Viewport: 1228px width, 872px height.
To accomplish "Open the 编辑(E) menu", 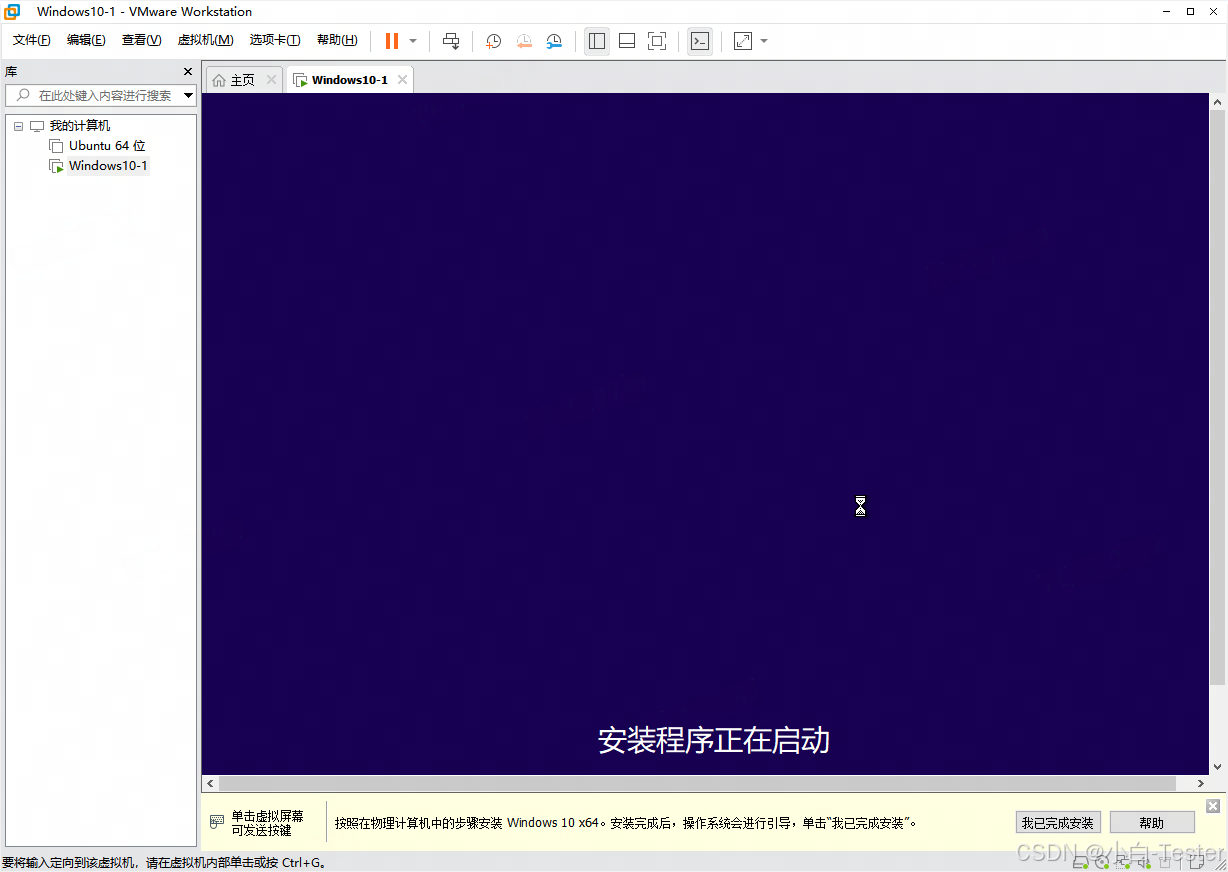I will pos(86,40).
